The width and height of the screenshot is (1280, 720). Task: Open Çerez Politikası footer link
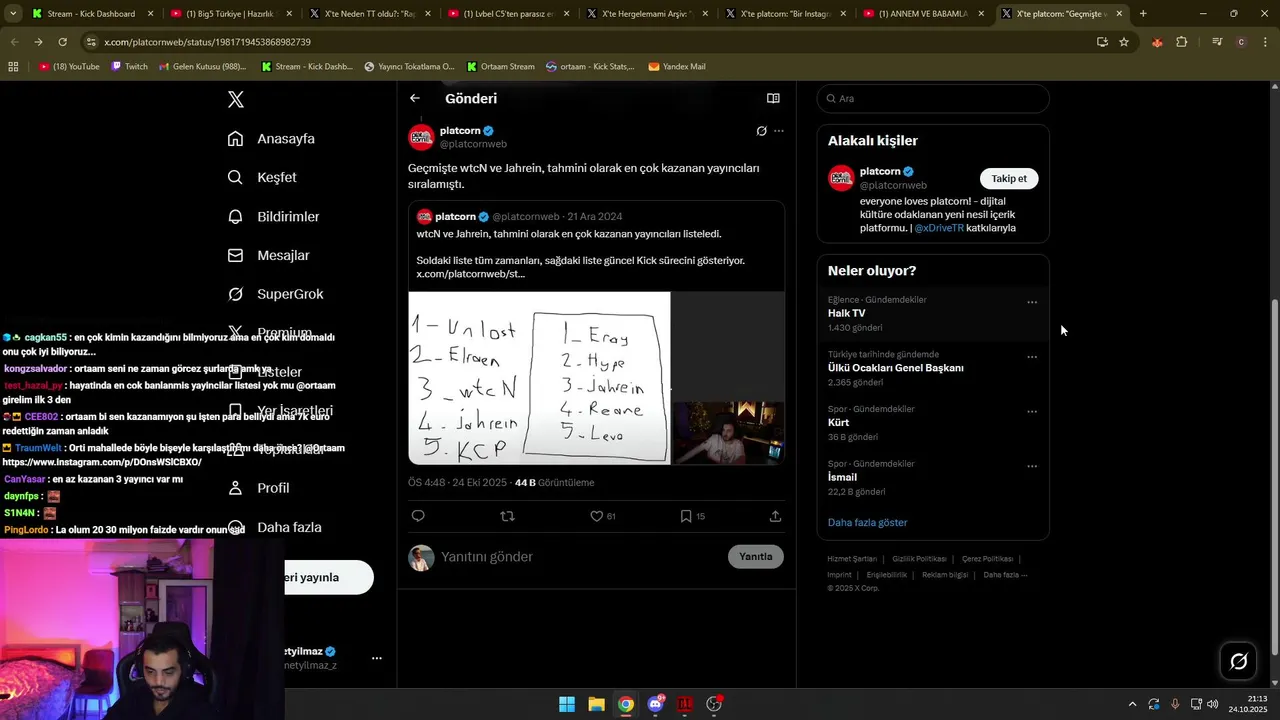click(x=987, y=559)
